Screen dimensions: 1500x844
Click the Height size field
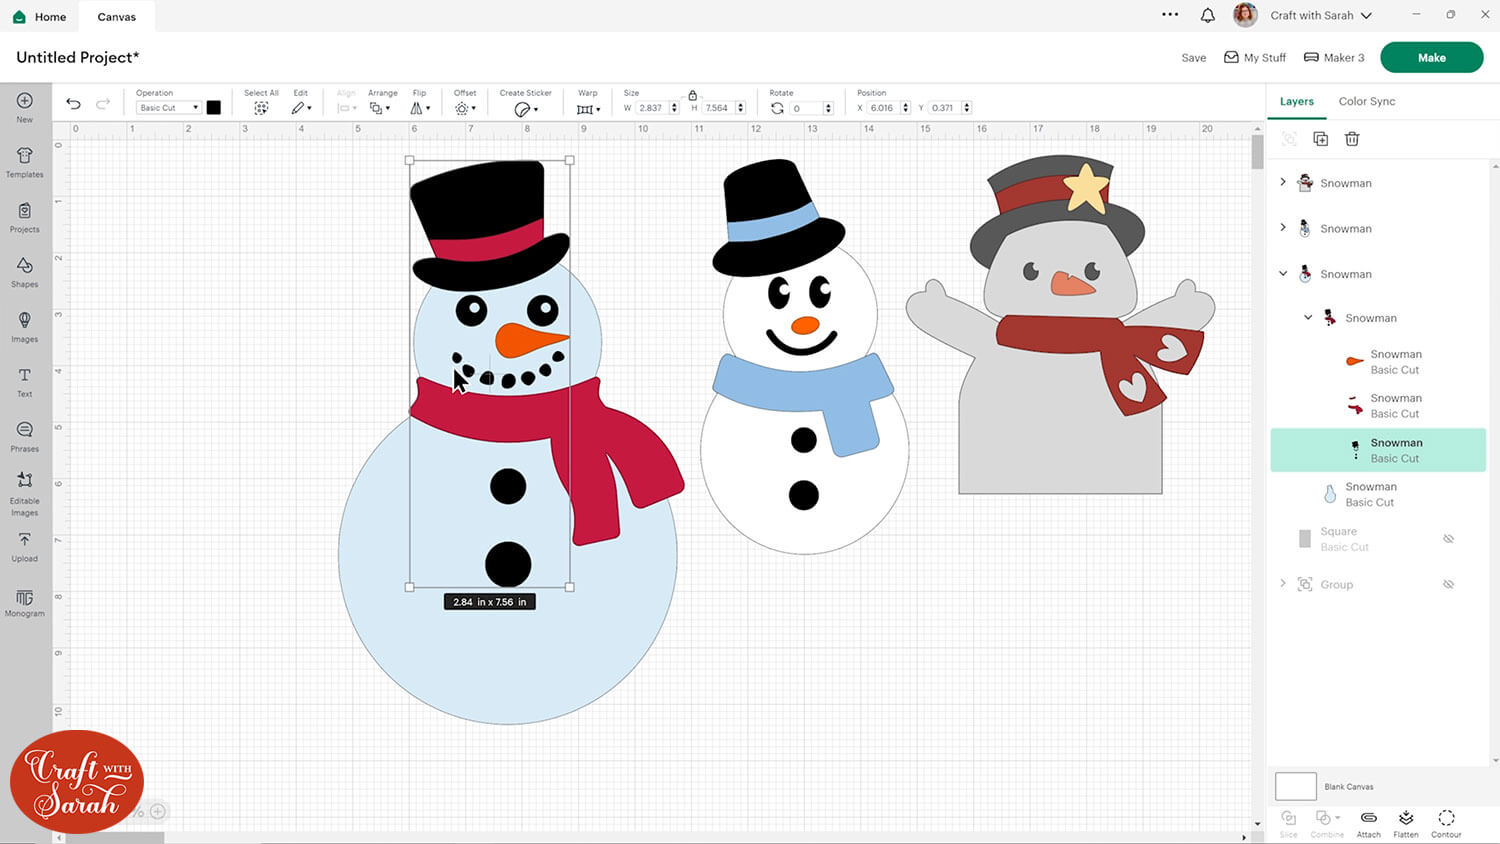click(724, 108)
